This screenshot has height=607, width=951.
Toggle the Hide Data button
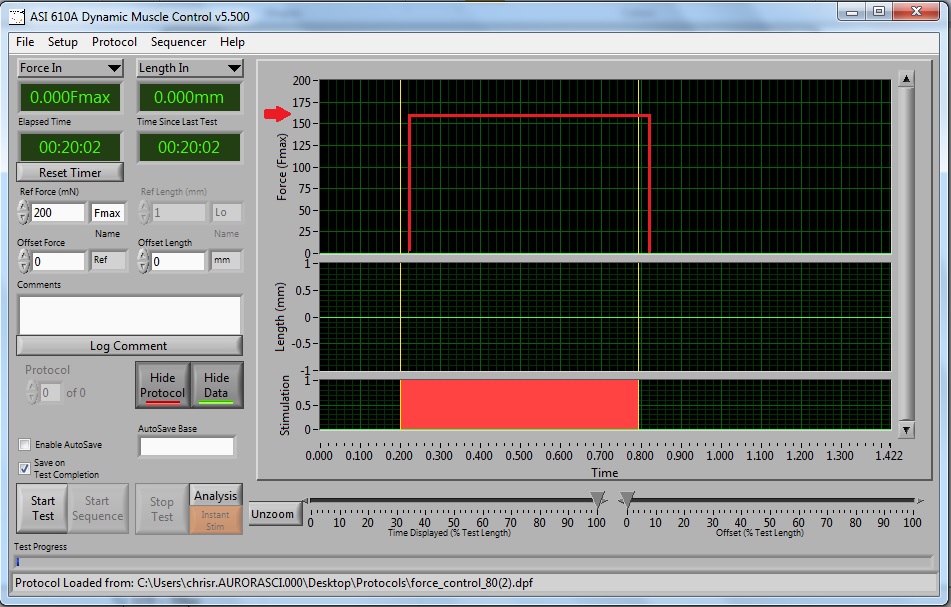pos(217,385)
